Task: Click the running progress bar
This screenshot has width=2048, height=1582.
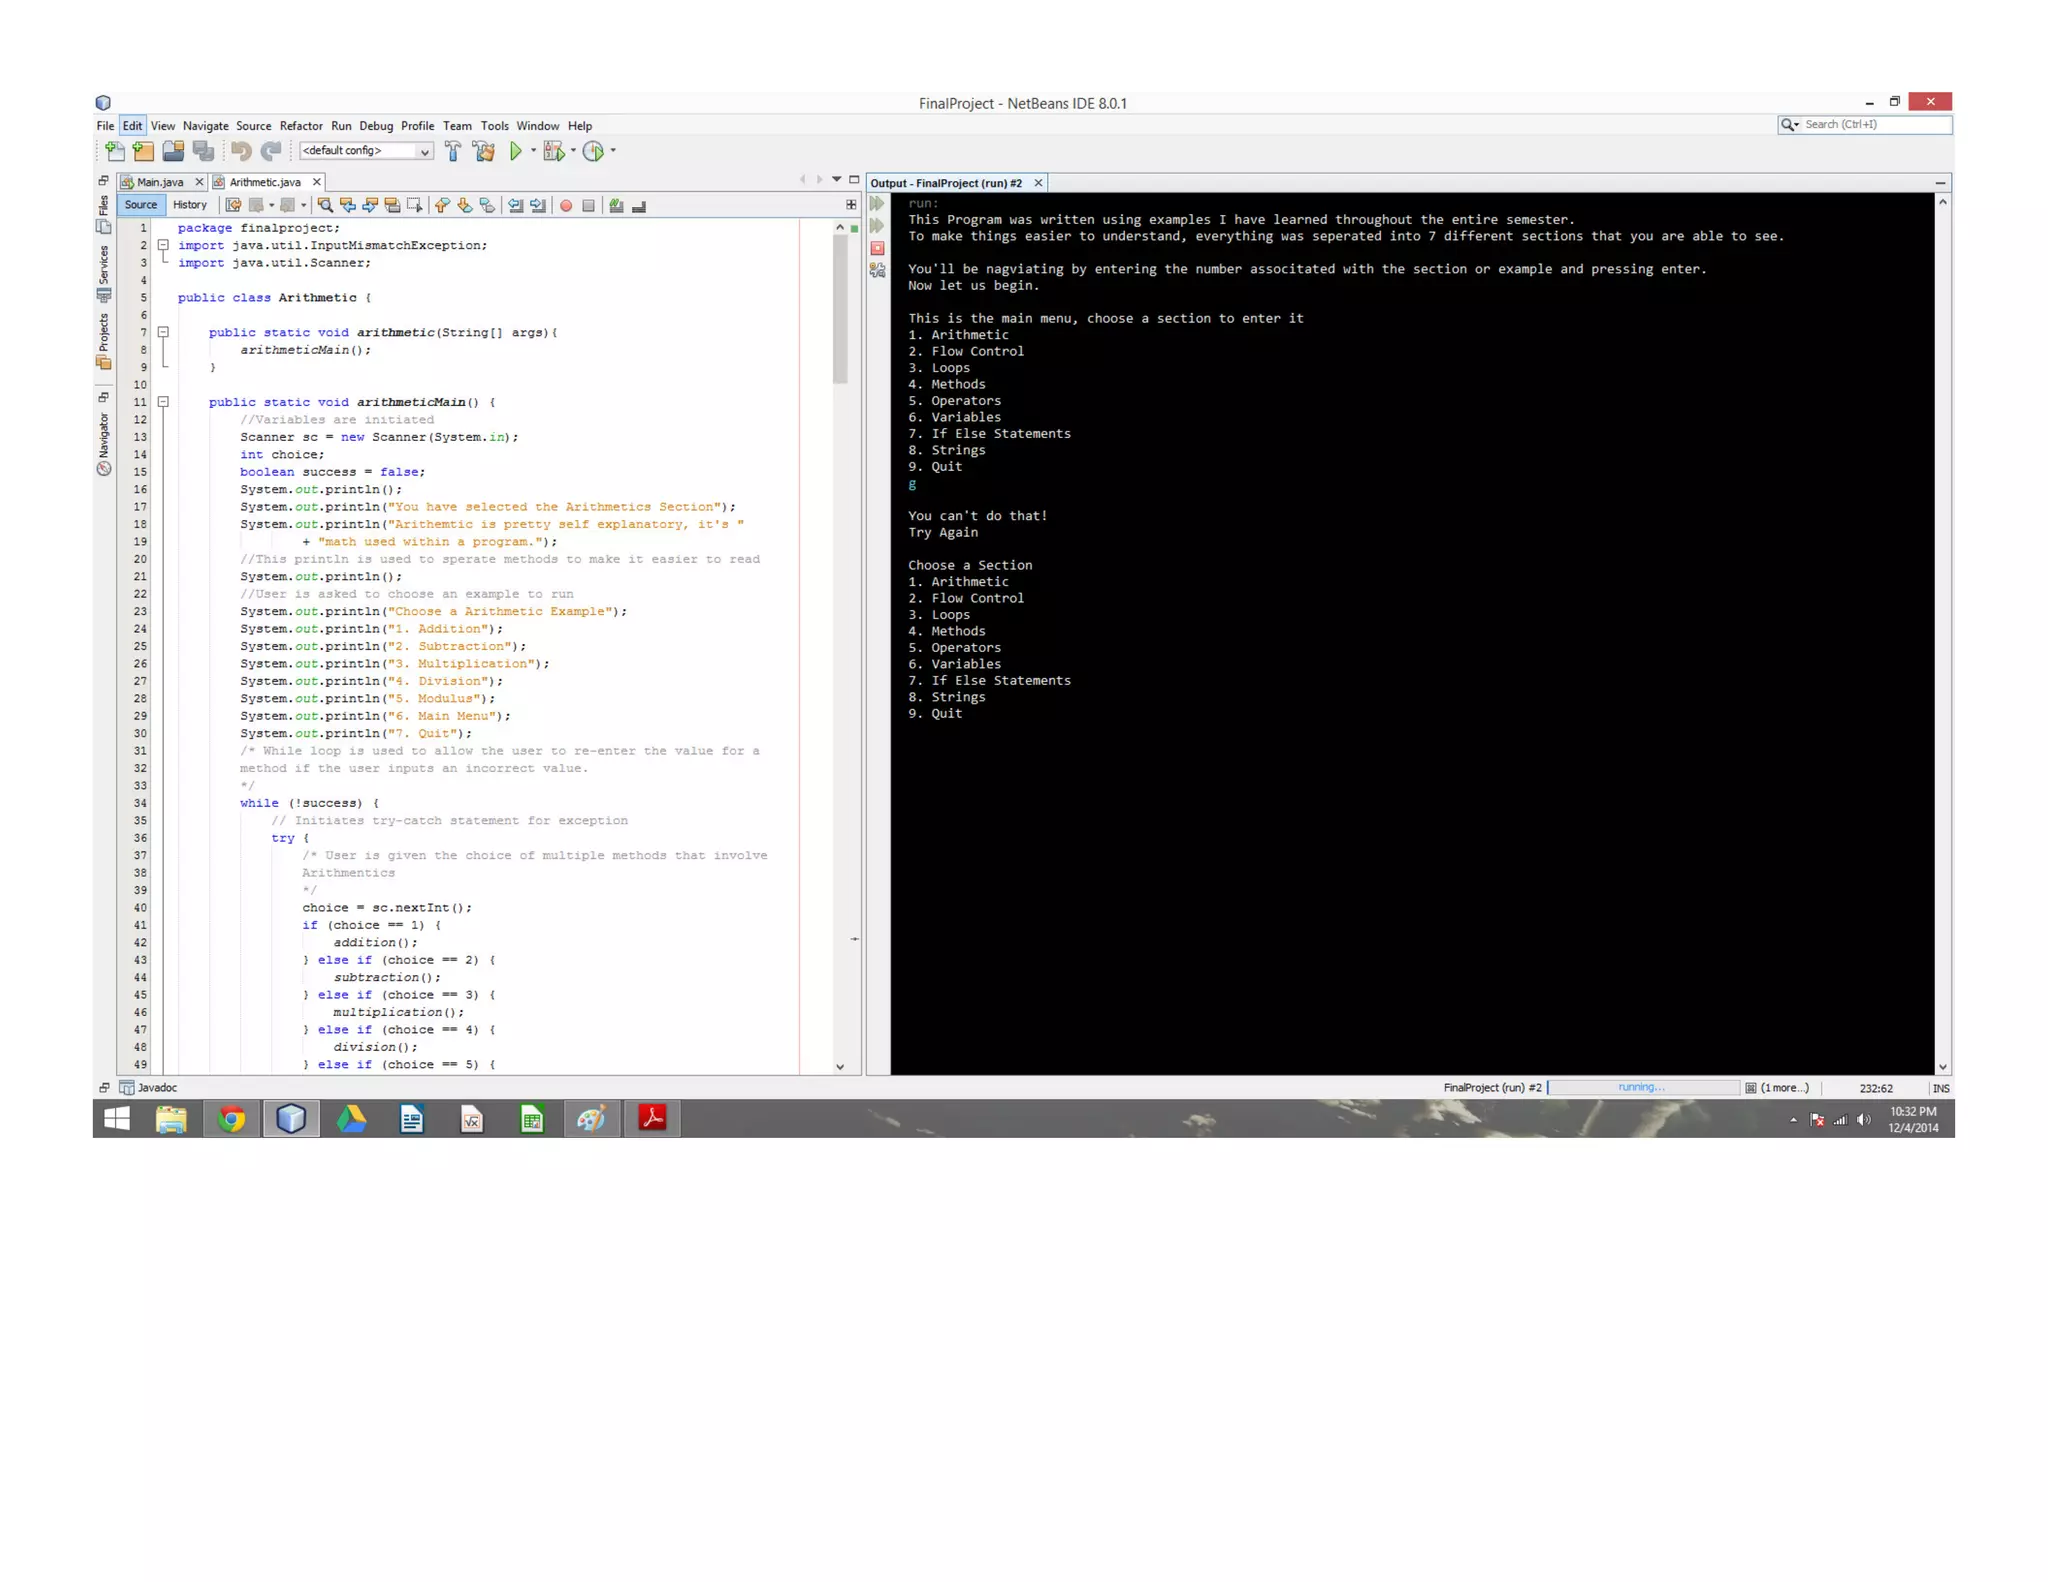Action: click(1642, 1088)
